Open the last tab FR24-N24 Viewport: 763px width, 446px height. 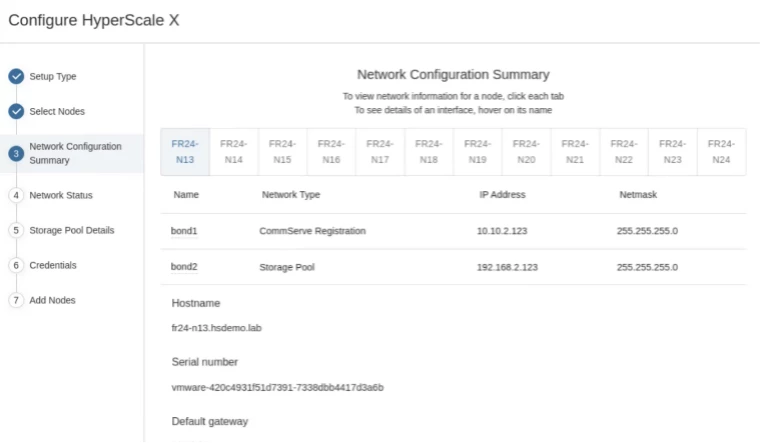(x=721, y=152)
